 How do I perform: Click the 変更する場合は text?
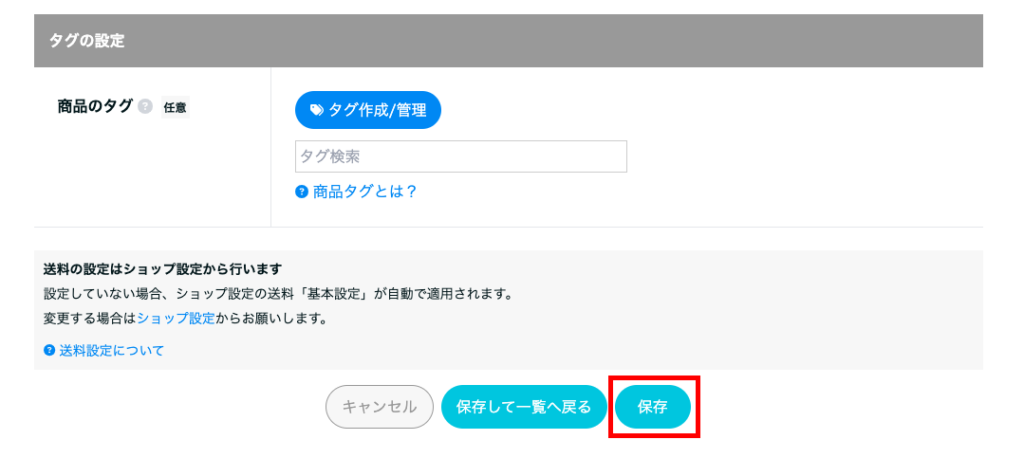[x=90, y=319]
